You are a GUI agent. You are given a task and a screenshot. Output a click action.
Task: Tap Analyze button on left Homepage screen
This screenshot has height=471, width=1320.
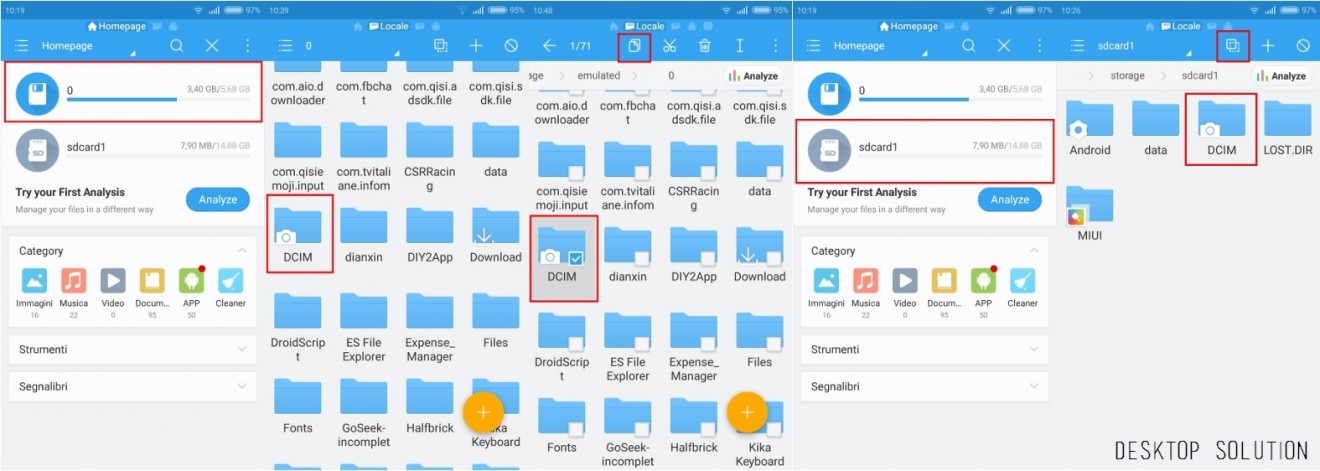pos(217,199)
